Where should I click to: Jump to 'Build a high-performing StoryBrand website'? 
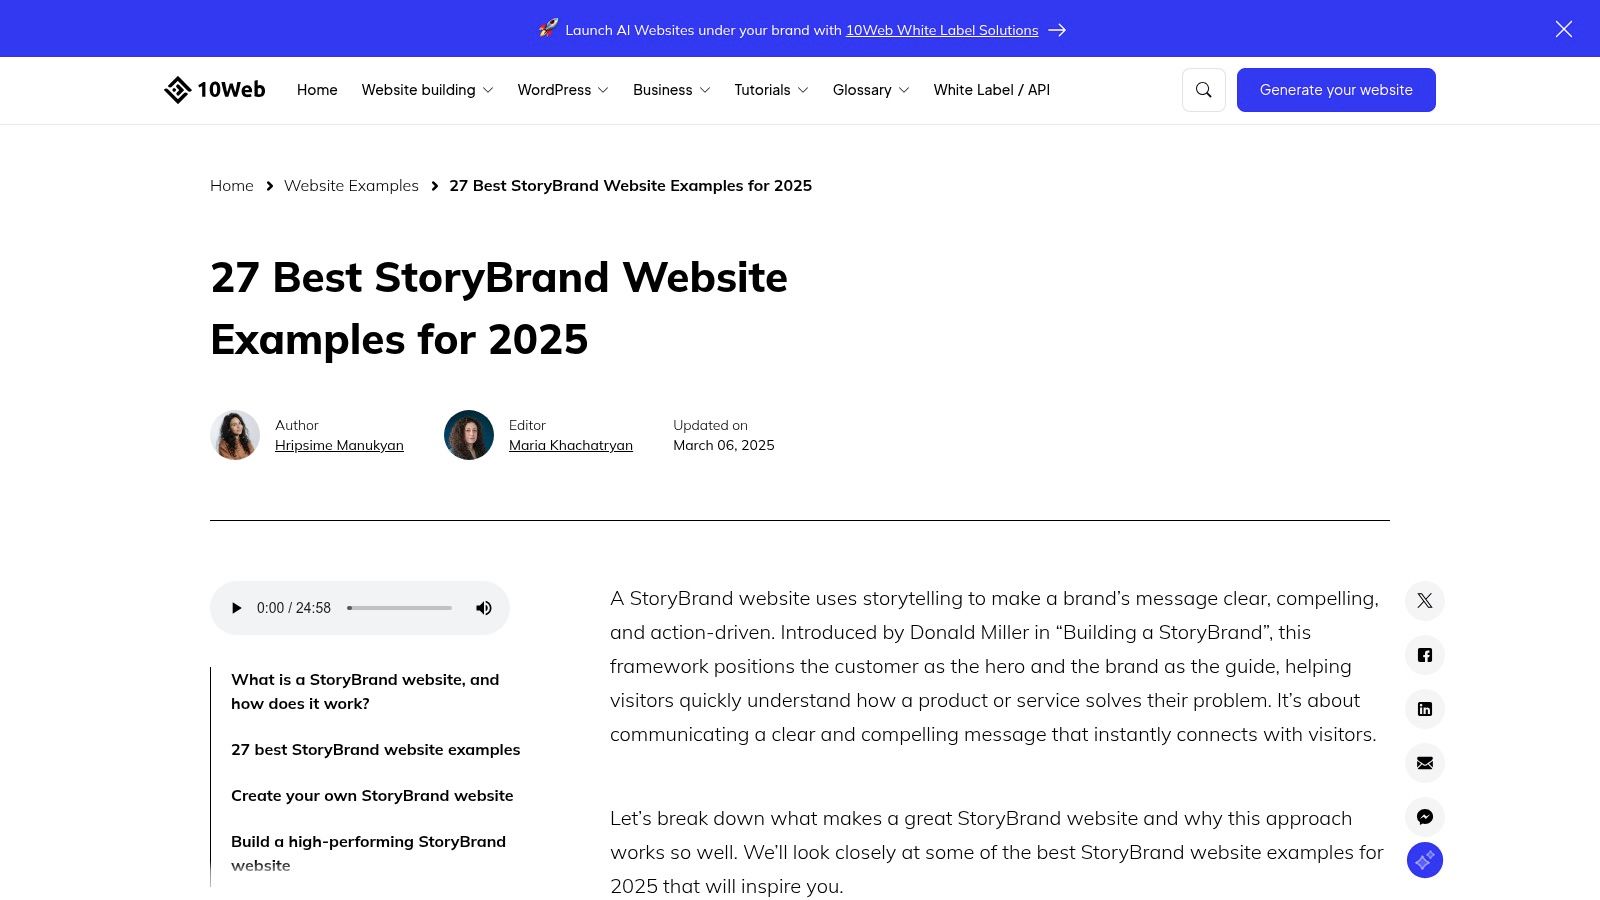coord(368,853)
